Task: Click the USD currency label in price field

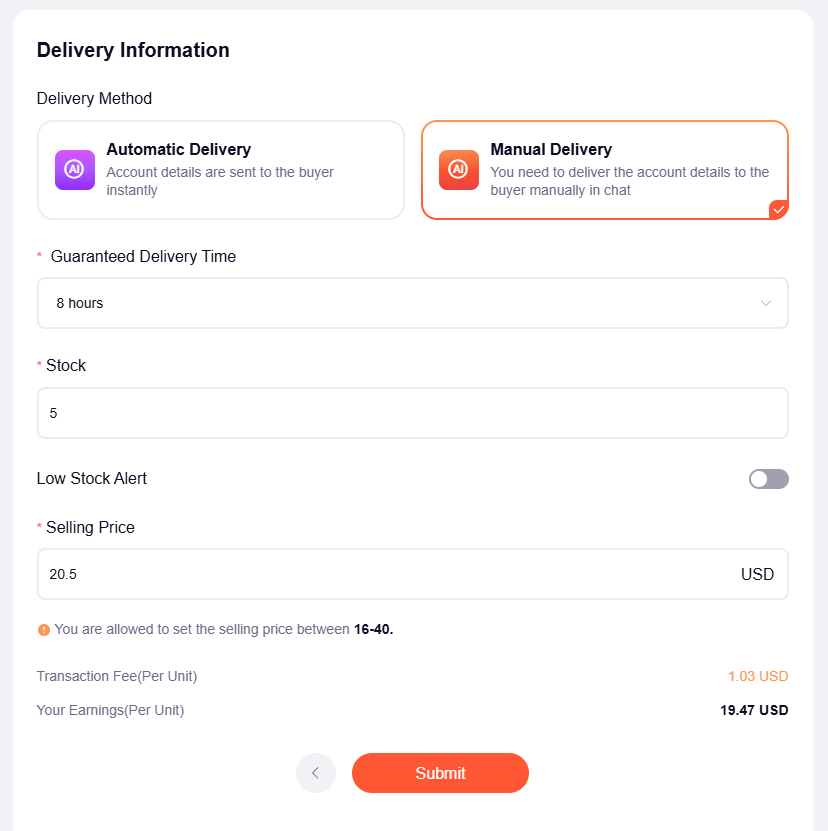Action: pyautogui.click(x=757, y=574)
